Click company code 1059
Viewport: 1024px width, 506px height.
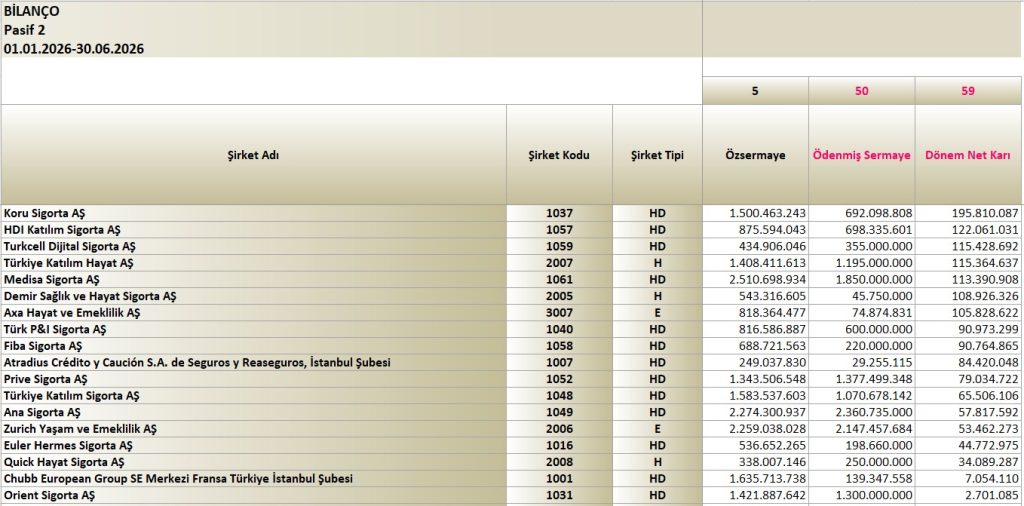(559, 247)
